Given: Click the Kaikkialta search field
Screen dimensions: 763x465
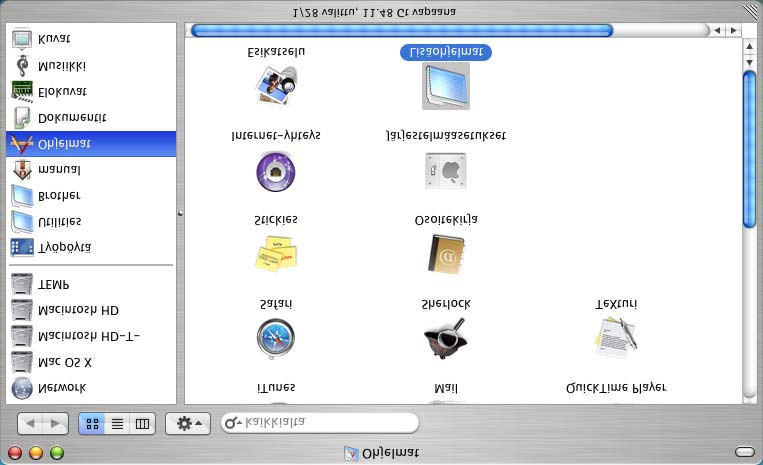Looking at the screenshot, I should point(320,423).
